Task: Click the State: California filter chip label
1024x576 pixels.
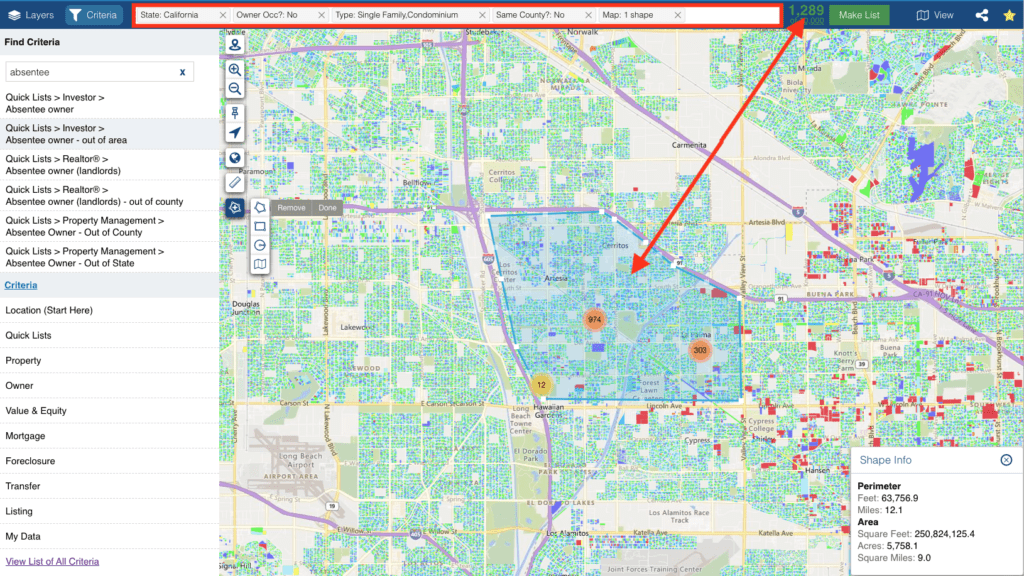Action: (169, 15)
